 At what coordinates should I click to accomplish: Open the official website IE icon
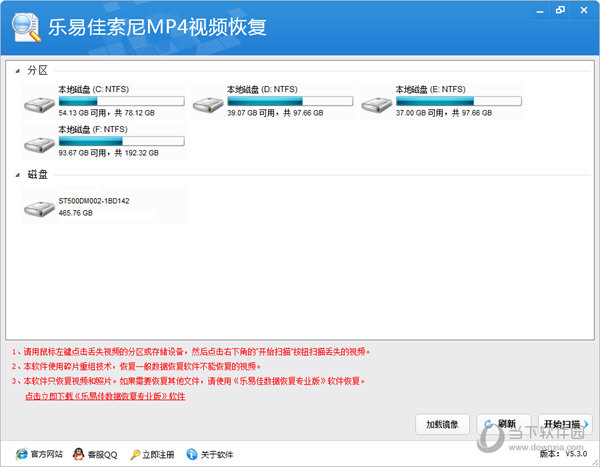[21, 454]
